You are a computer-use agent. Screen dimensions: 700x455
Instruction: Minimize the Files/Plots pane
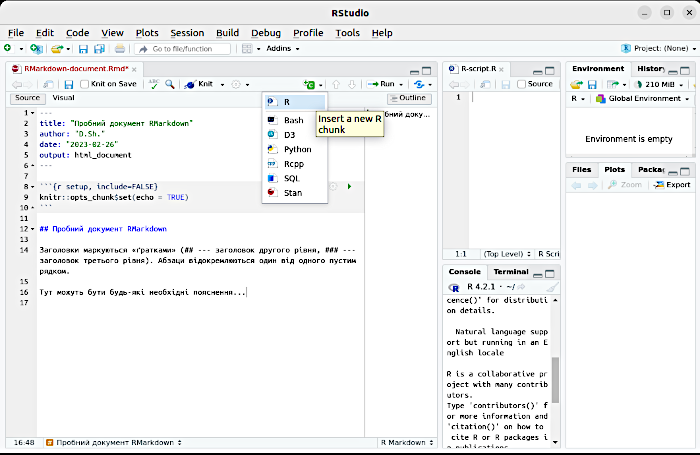click(x=673, y=172)
